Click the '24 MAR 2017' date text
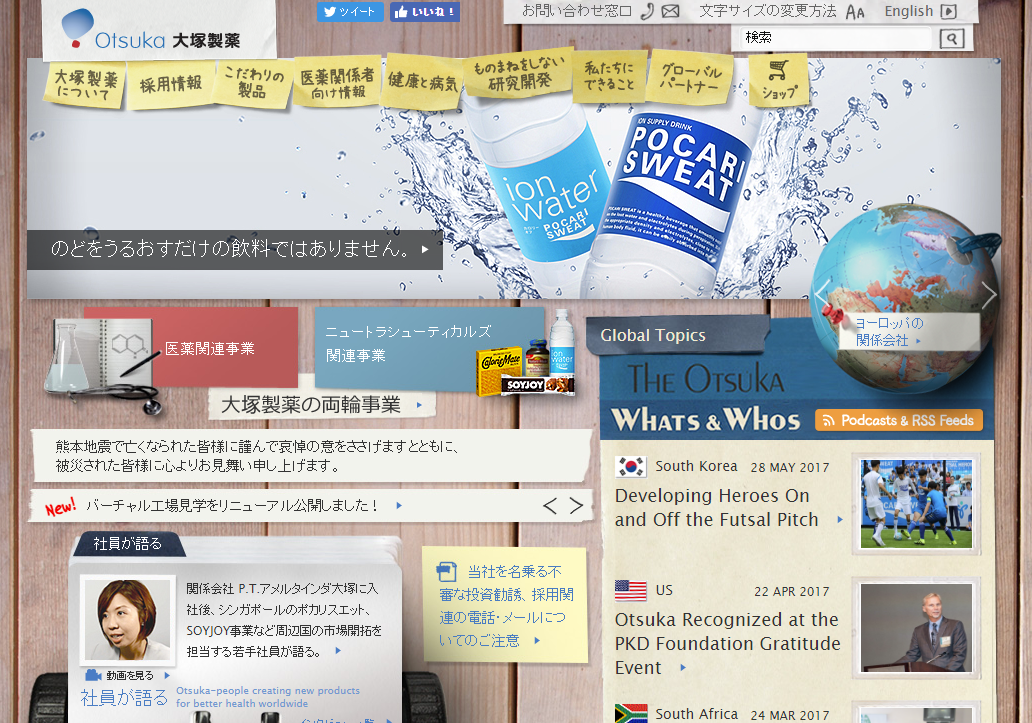Image resolution: width=1032 pixels, height=723 pixels. pos(790,715)
